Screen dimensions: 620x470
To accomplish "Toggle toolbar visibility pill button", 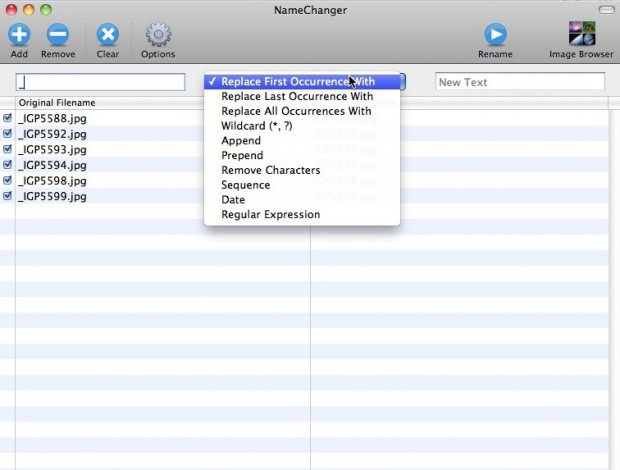I will 606,10.
